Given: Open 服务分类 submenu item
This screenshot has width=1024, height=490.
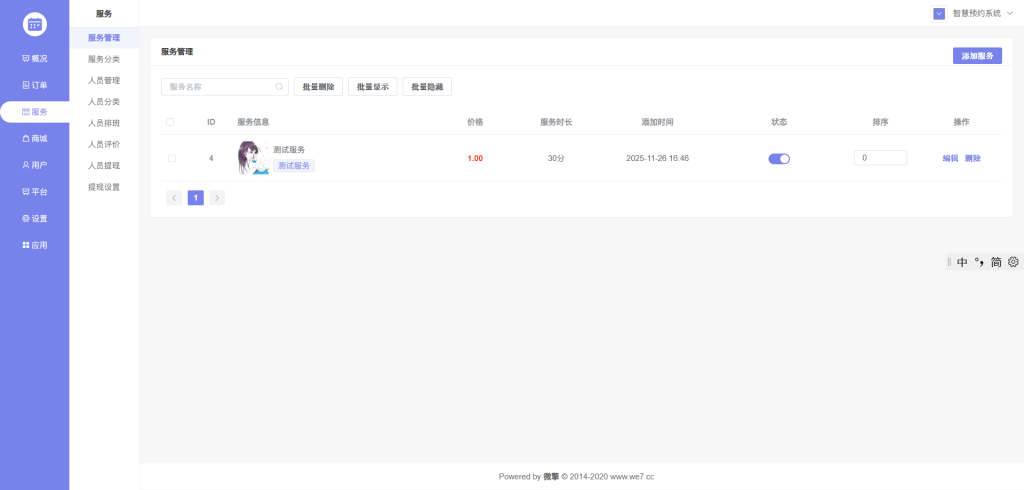Looking at the screenshot, I should (x=104, y=59).
